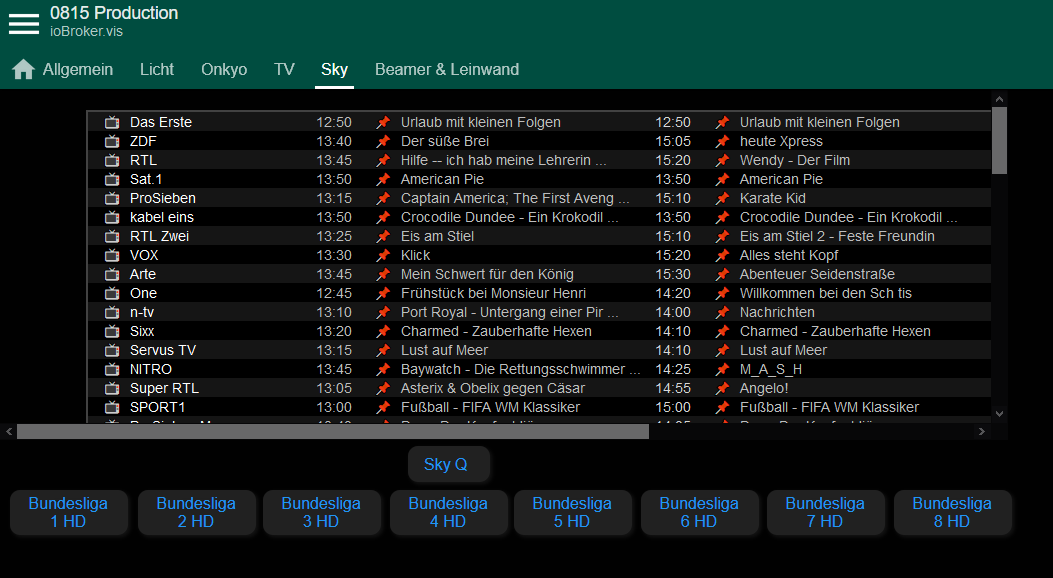The image size is (1053, 578).
Task: Click the active Sky tab
Action: pos(334,69)
